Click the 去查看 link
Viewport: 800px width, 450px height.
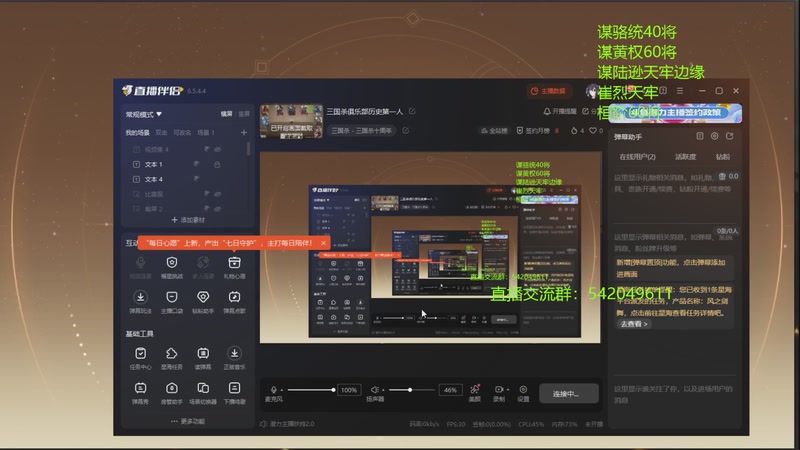[633, 324]
